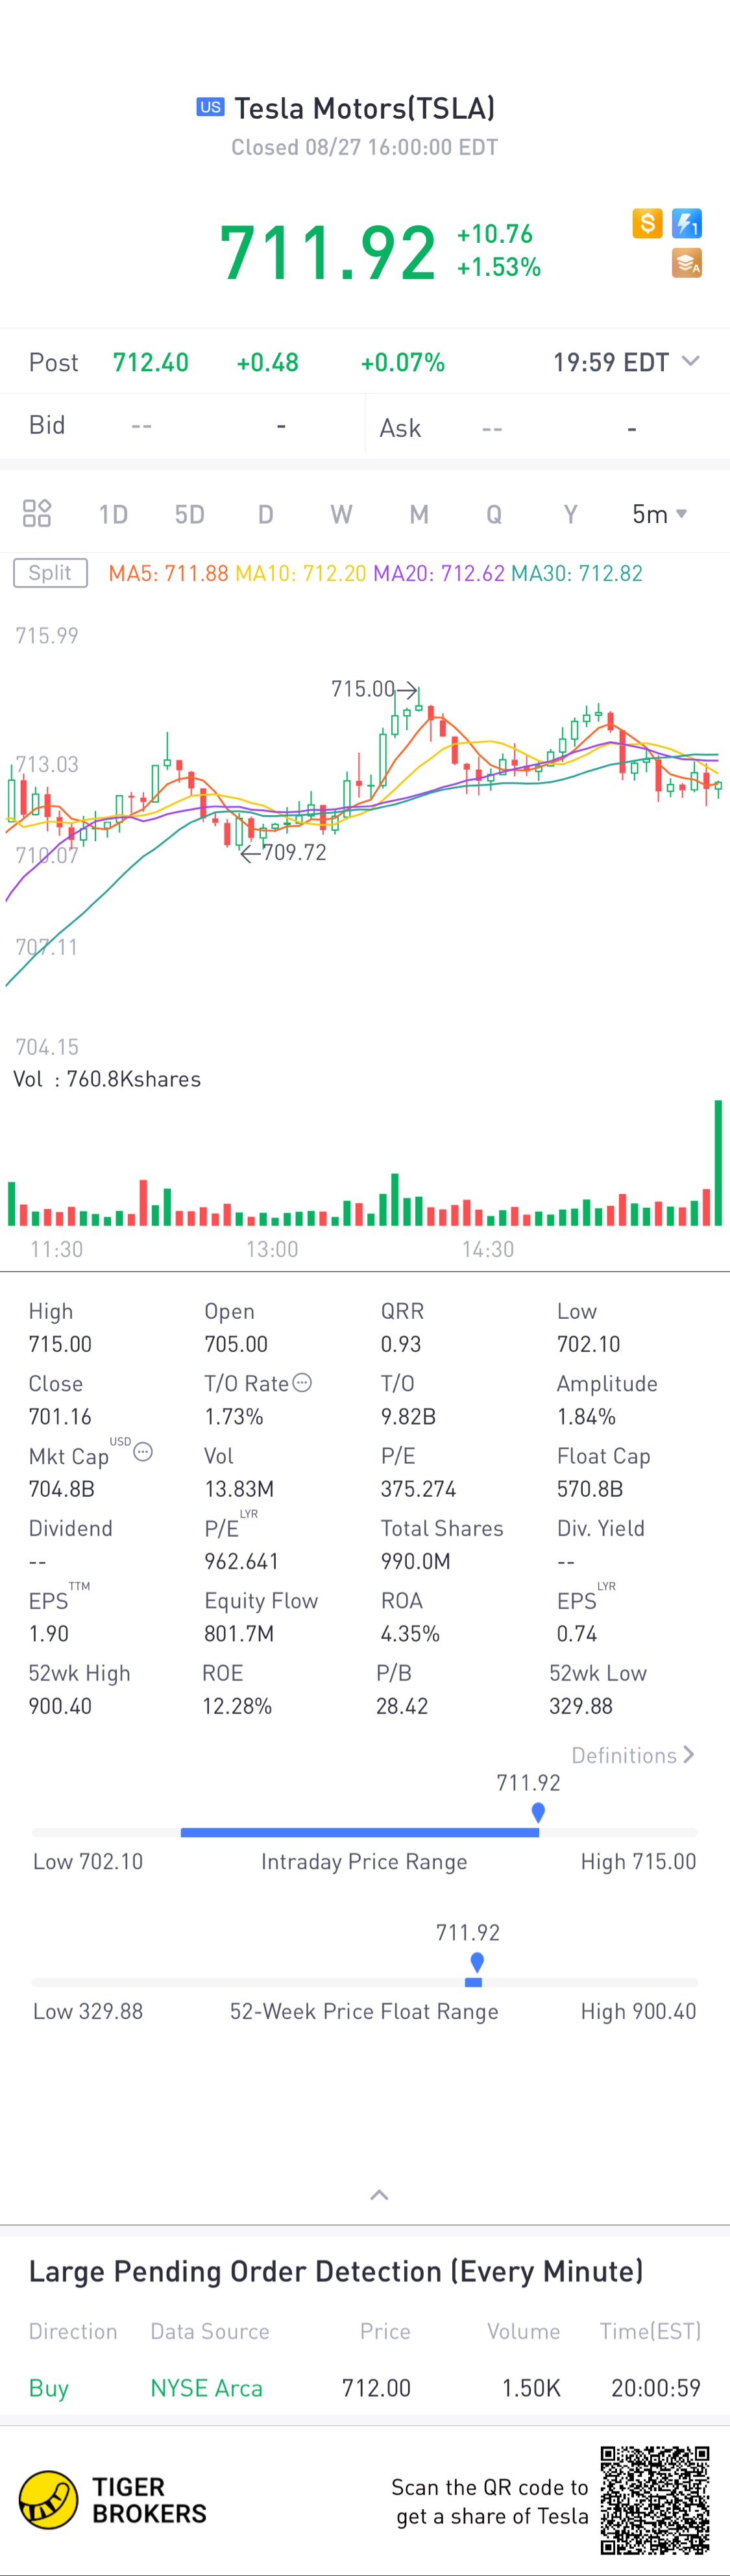Open the chart layout grid icon

click(37, 514)
